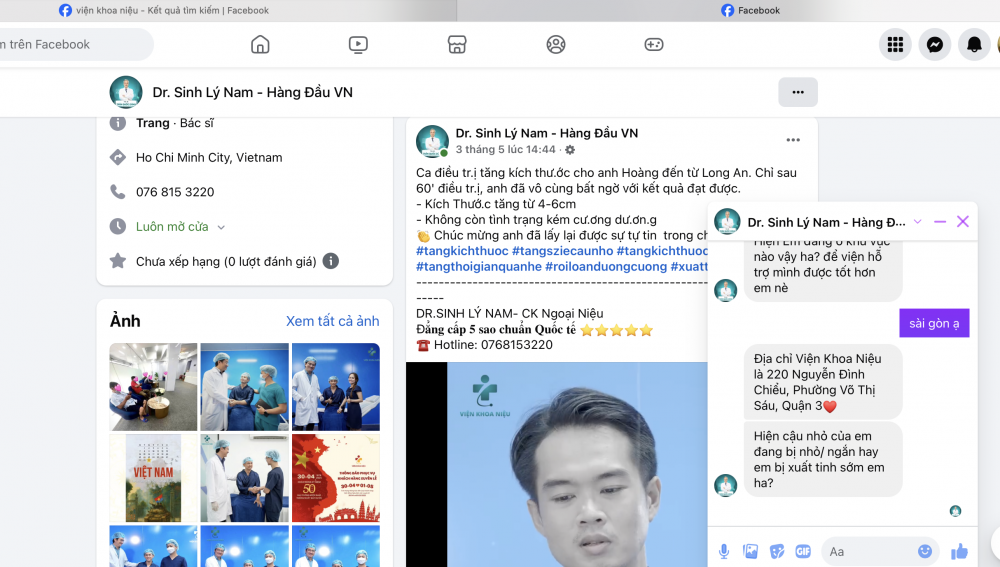Choose a GIF in chat

pyautogui.click(x=803, y=552)
